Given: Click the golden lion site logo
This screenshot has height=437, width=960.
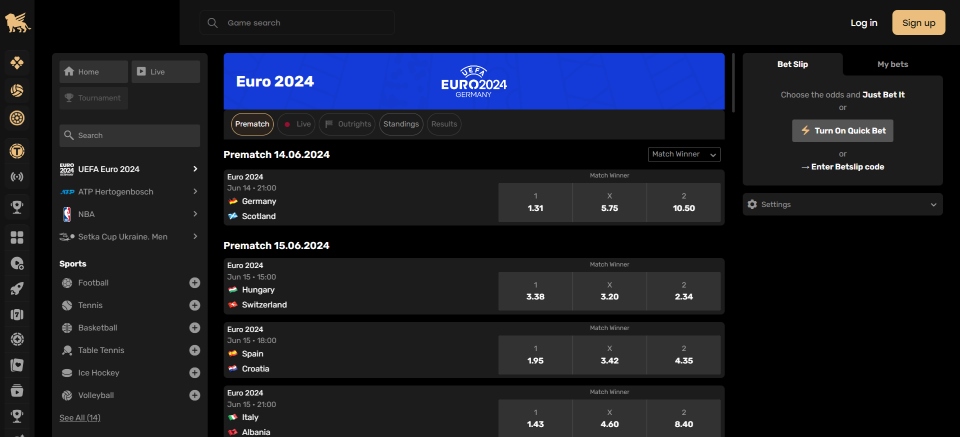Looking at the screenshot, I should pos(17,22).
